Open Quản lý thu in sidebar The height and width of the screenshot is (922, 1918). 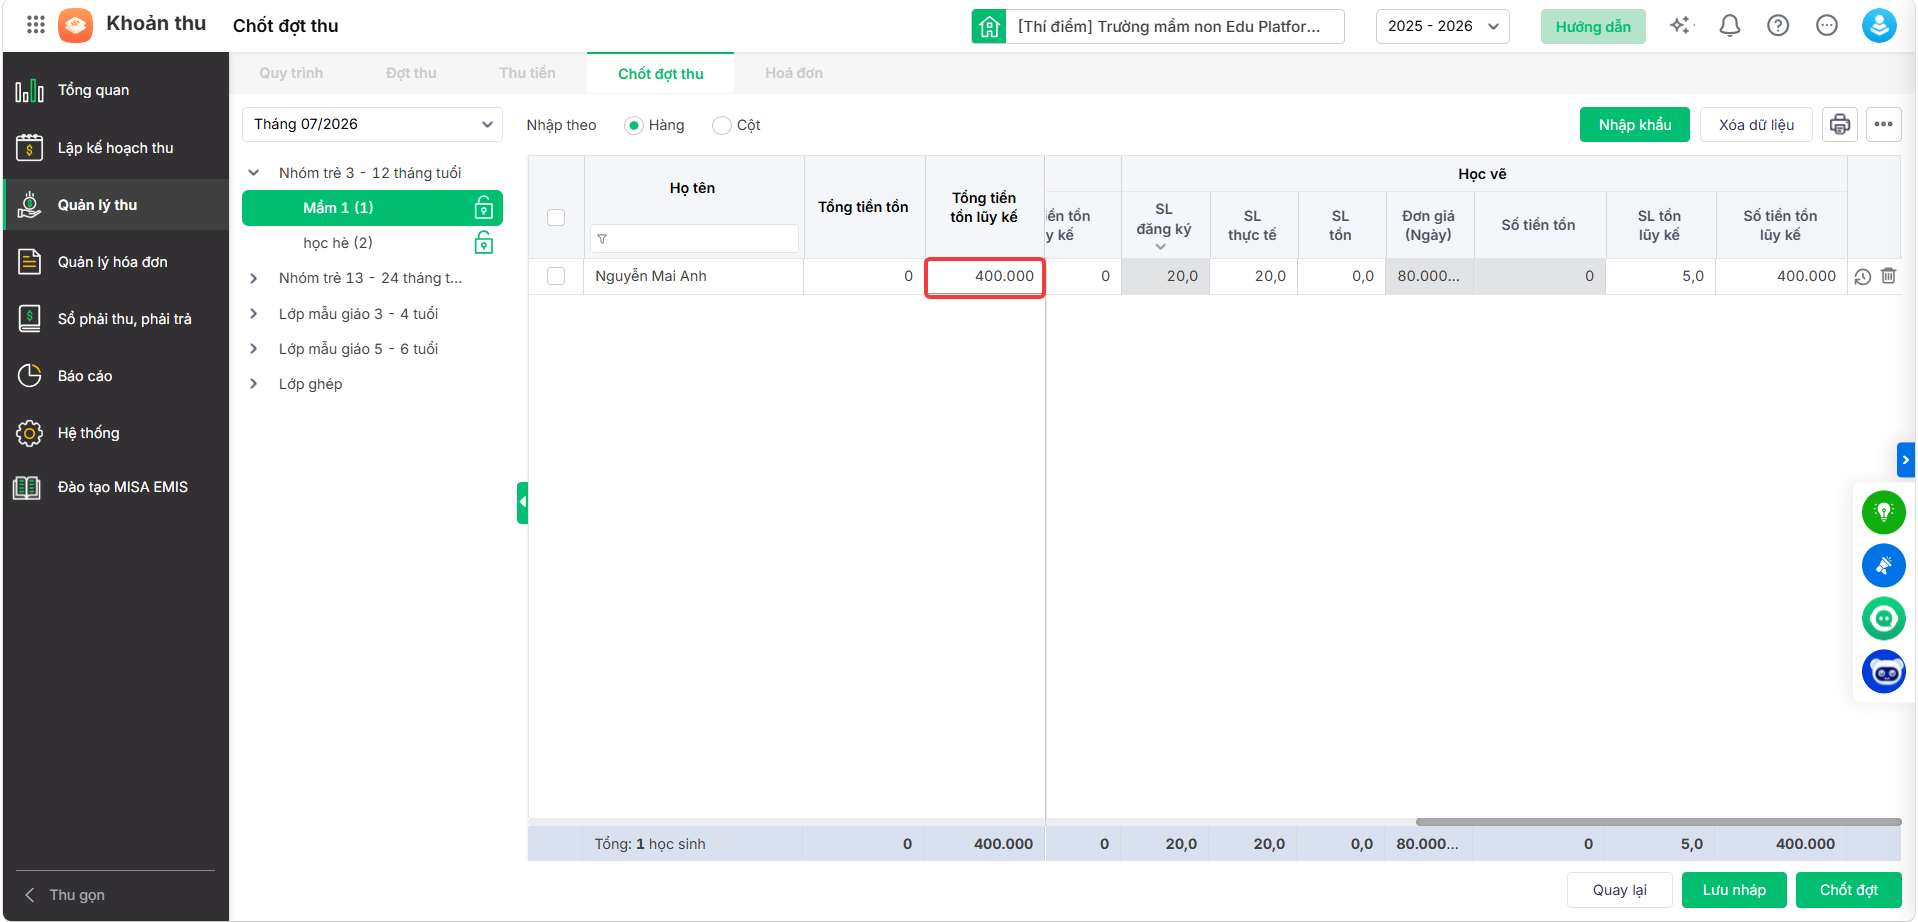(x=116, y=205)
